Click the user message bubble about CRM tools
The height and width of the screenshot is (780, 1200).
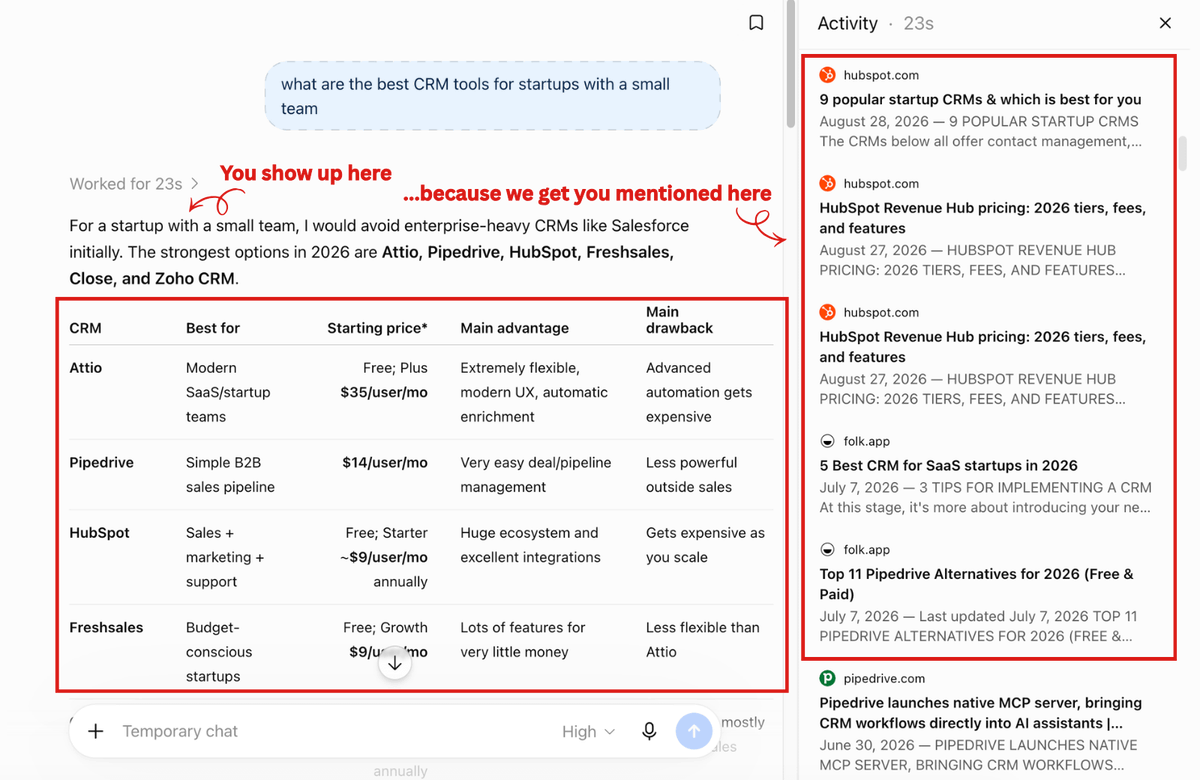click(x=492, y=96)
